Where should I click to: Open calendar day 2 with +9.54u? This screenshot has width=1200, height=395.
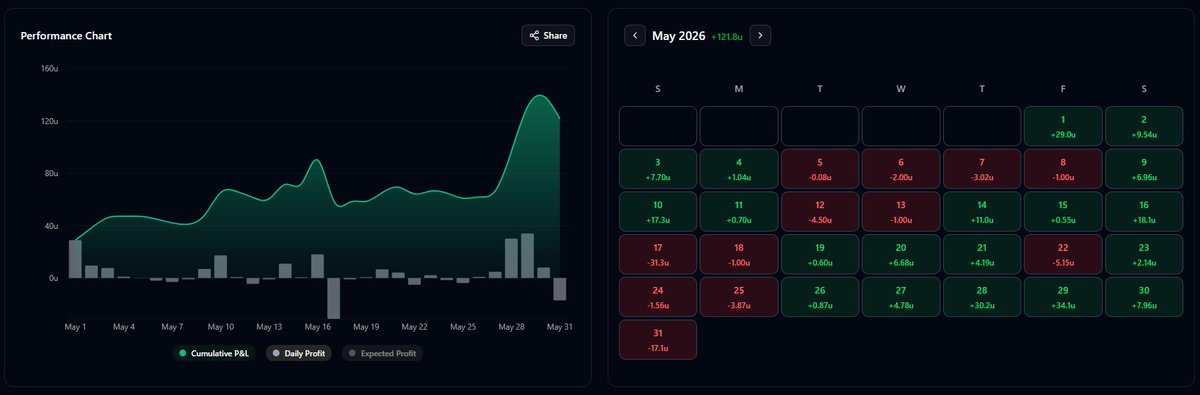click(x=1144, y=126)
